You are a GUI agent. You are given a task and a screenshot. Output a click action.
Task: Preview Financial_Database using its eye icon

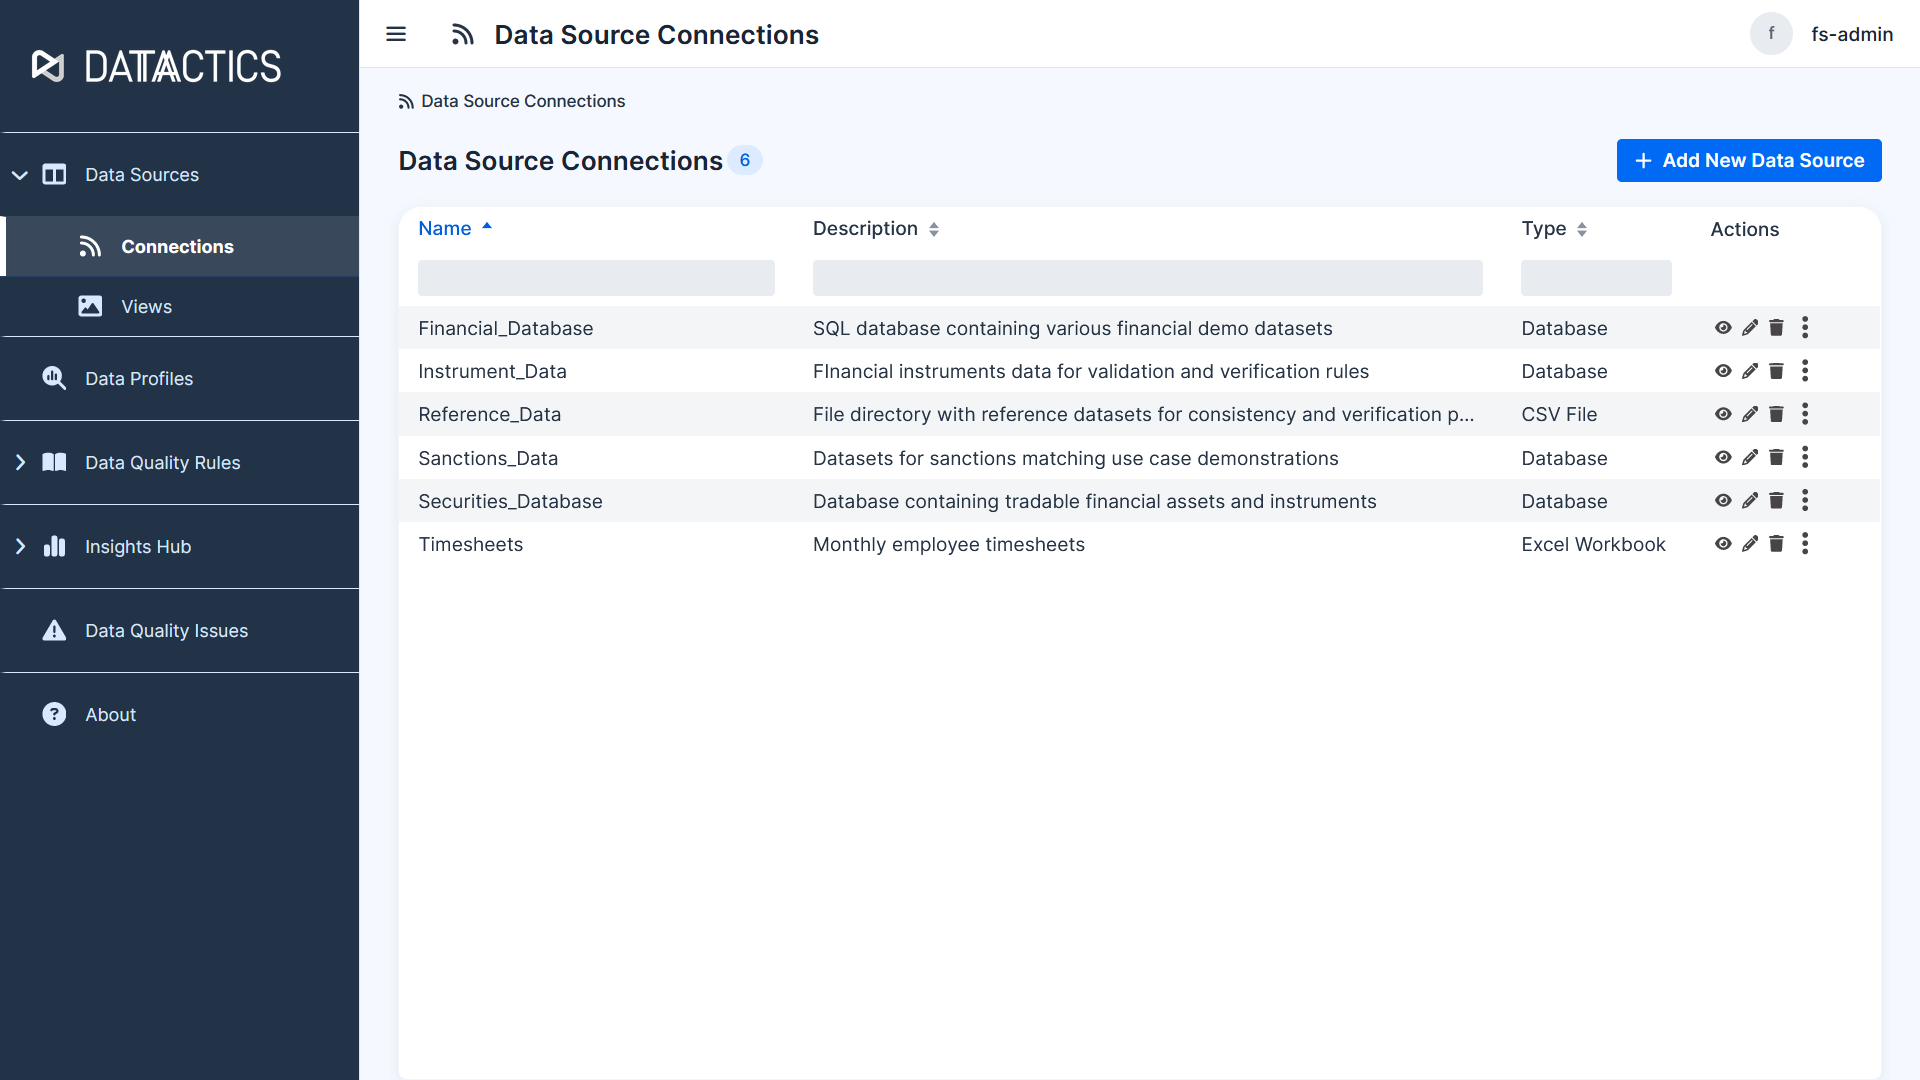point(1723,327)
